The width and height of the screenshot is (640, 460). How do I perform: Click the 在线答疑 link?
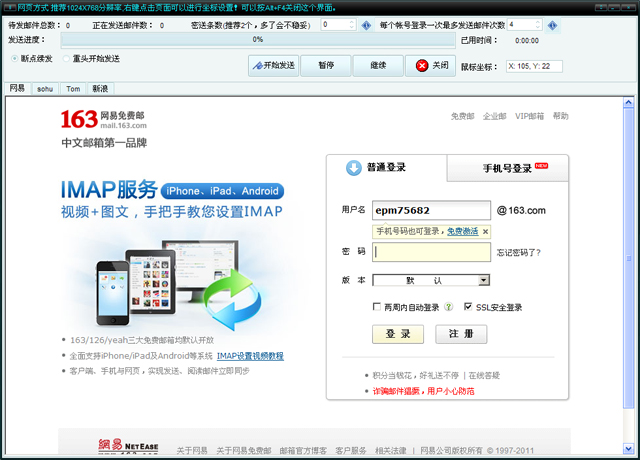point(484,375)
